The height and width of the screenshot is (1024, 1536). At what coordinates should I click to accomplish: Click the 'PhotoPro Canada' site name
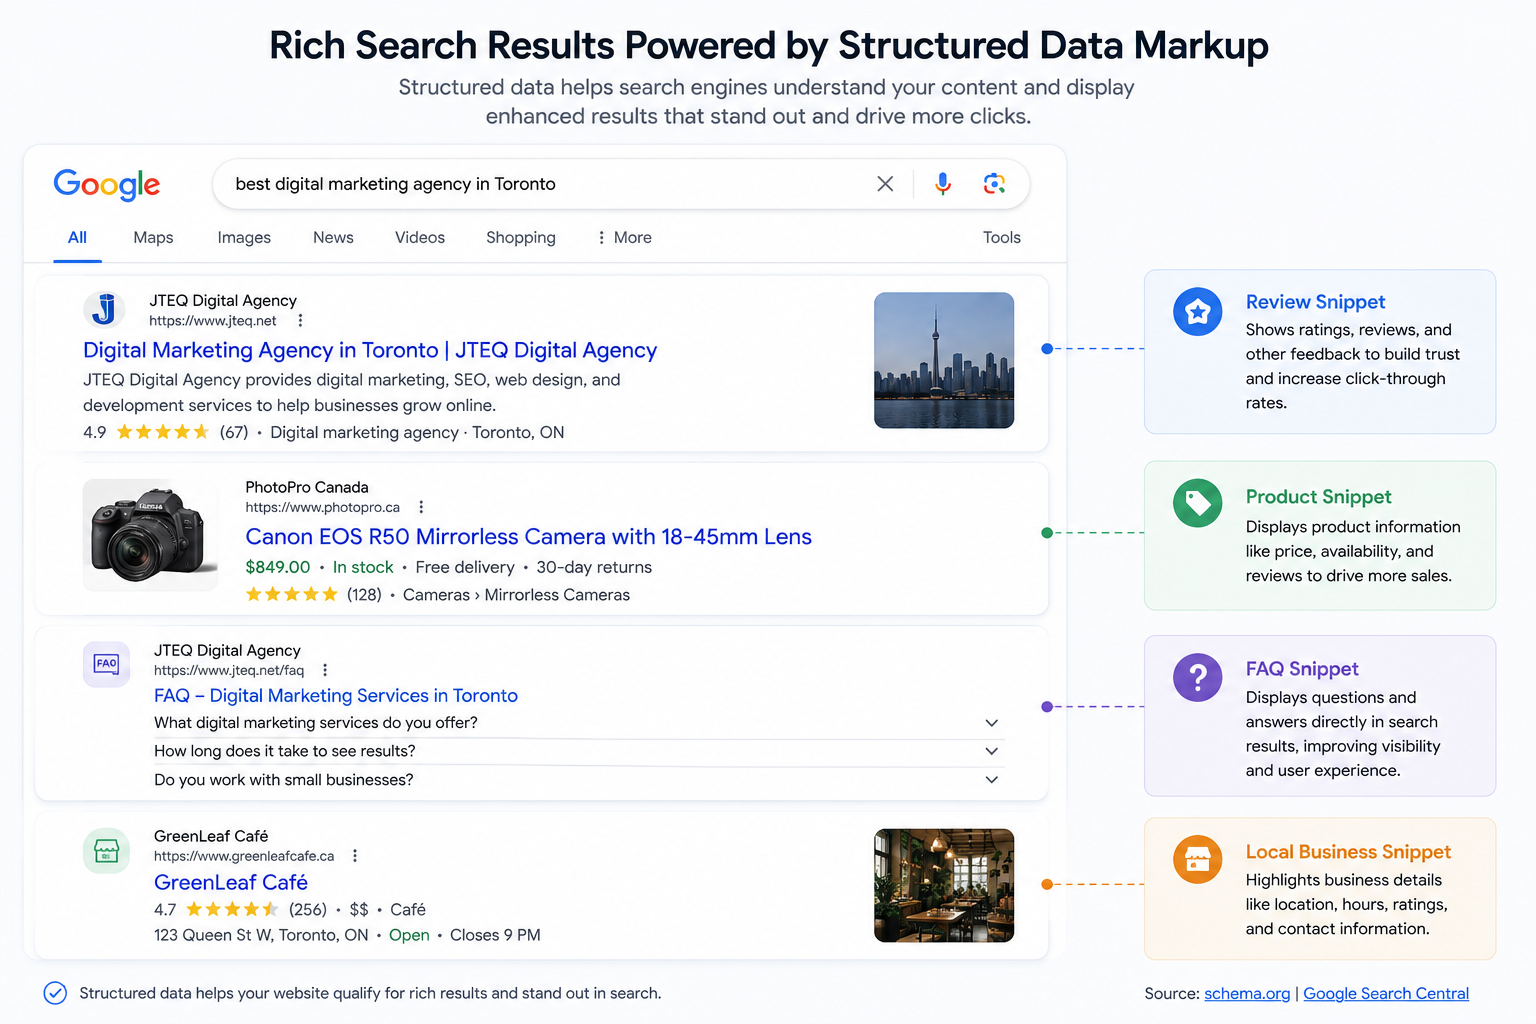(x=307, y=487)
